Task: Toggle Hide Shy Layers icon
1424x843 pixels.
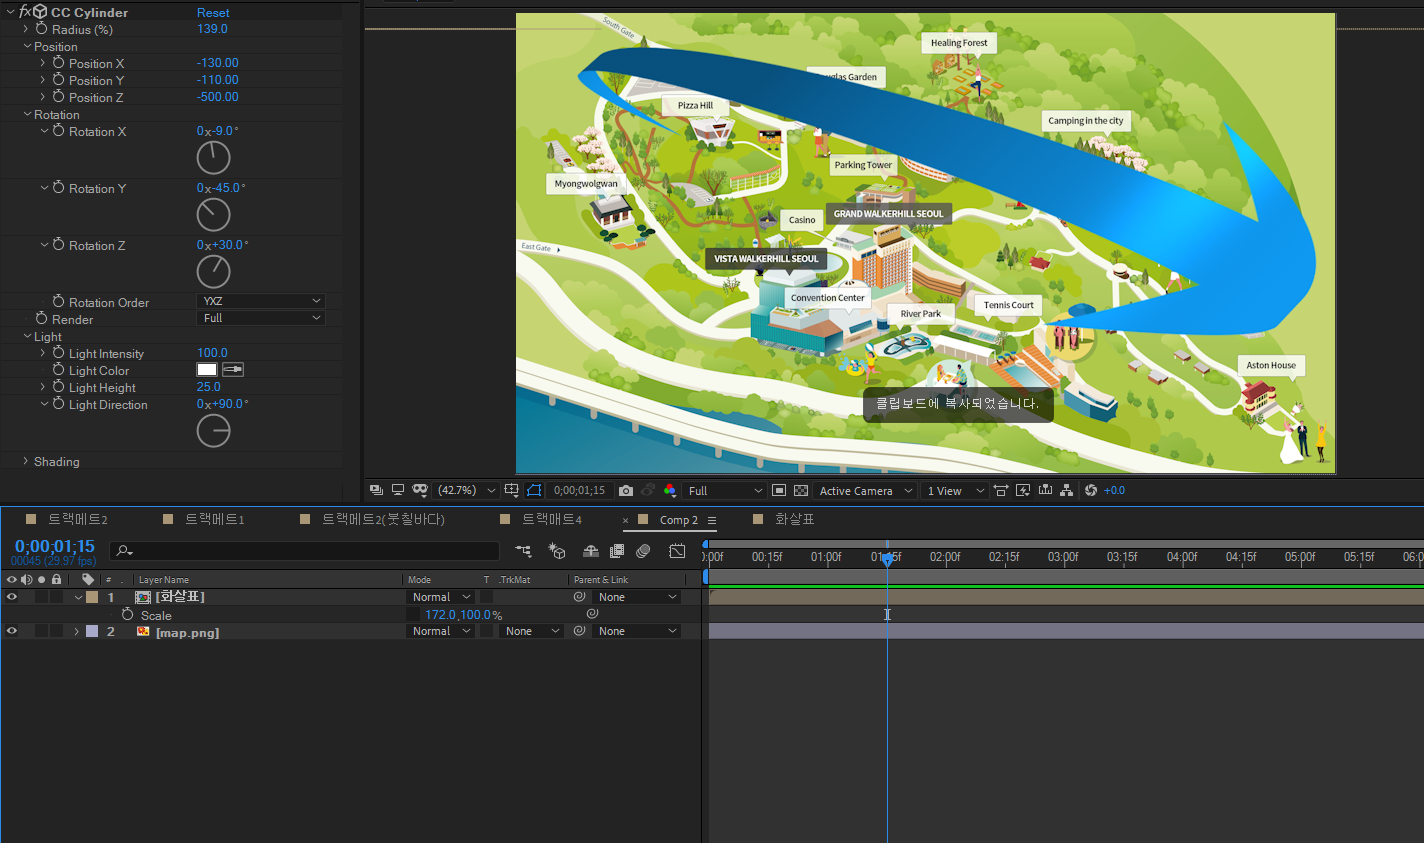Action: click(x=591, y=551)
